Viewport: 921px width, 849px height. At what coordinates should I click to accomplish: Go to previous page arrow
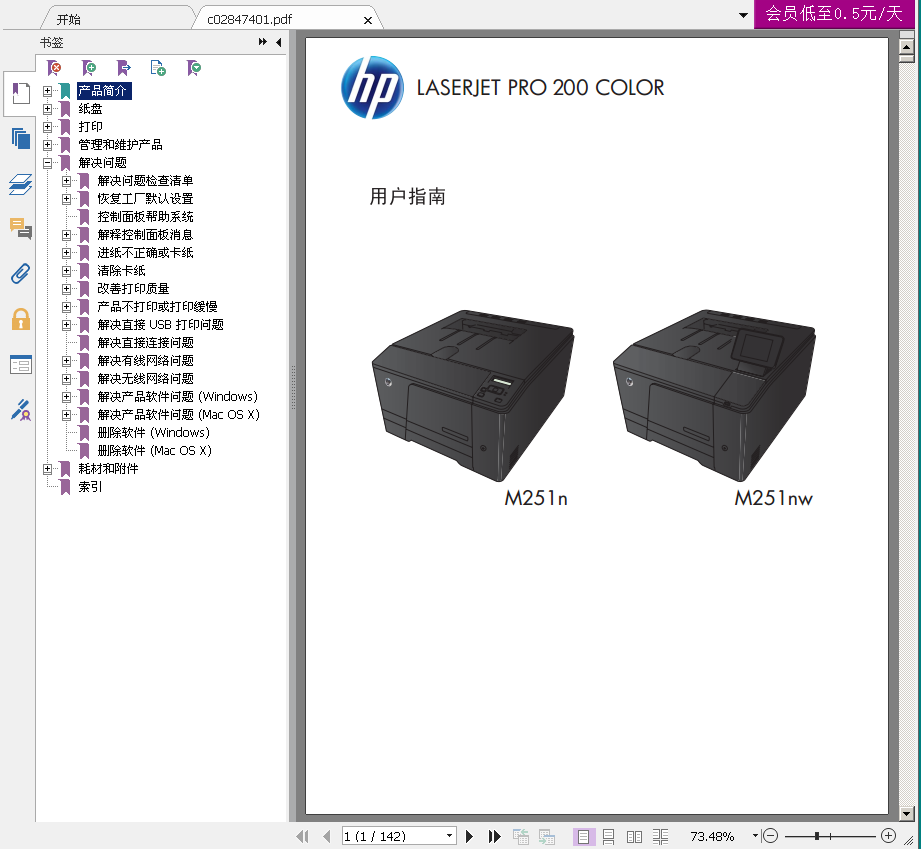point(327,836)
